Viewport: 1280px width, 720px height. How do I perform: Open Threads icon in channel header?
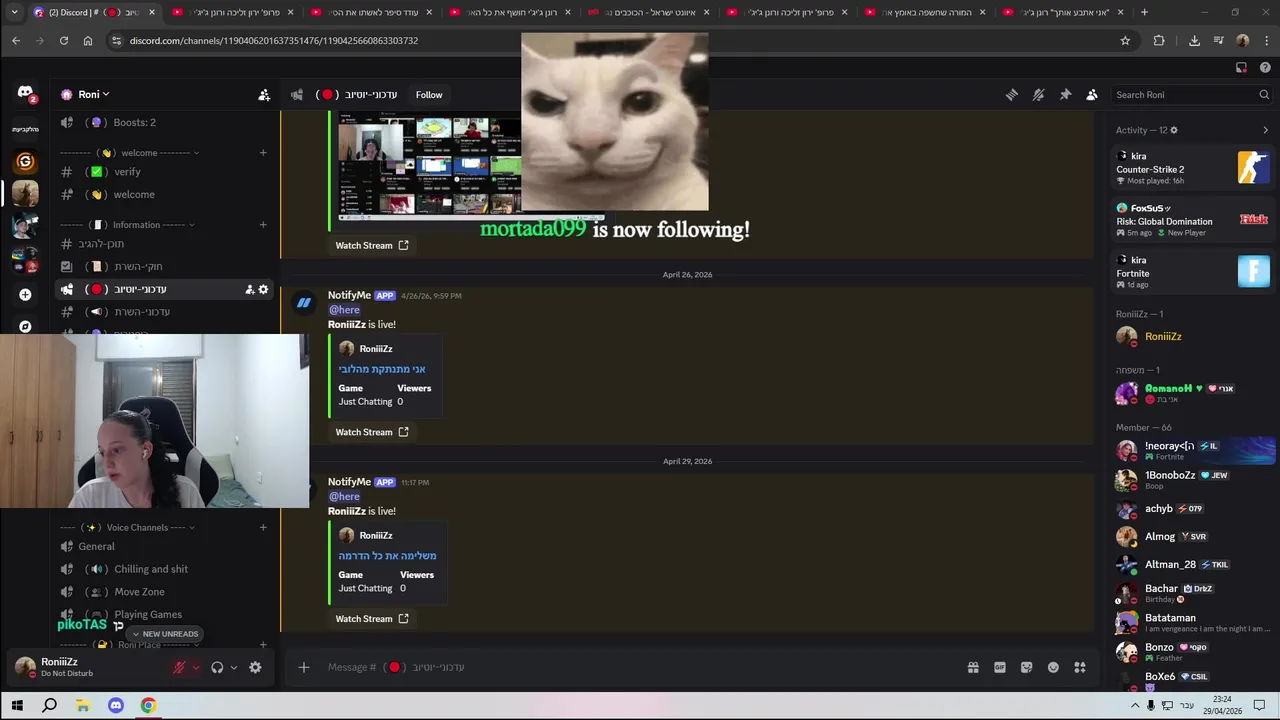[1012, 95]
